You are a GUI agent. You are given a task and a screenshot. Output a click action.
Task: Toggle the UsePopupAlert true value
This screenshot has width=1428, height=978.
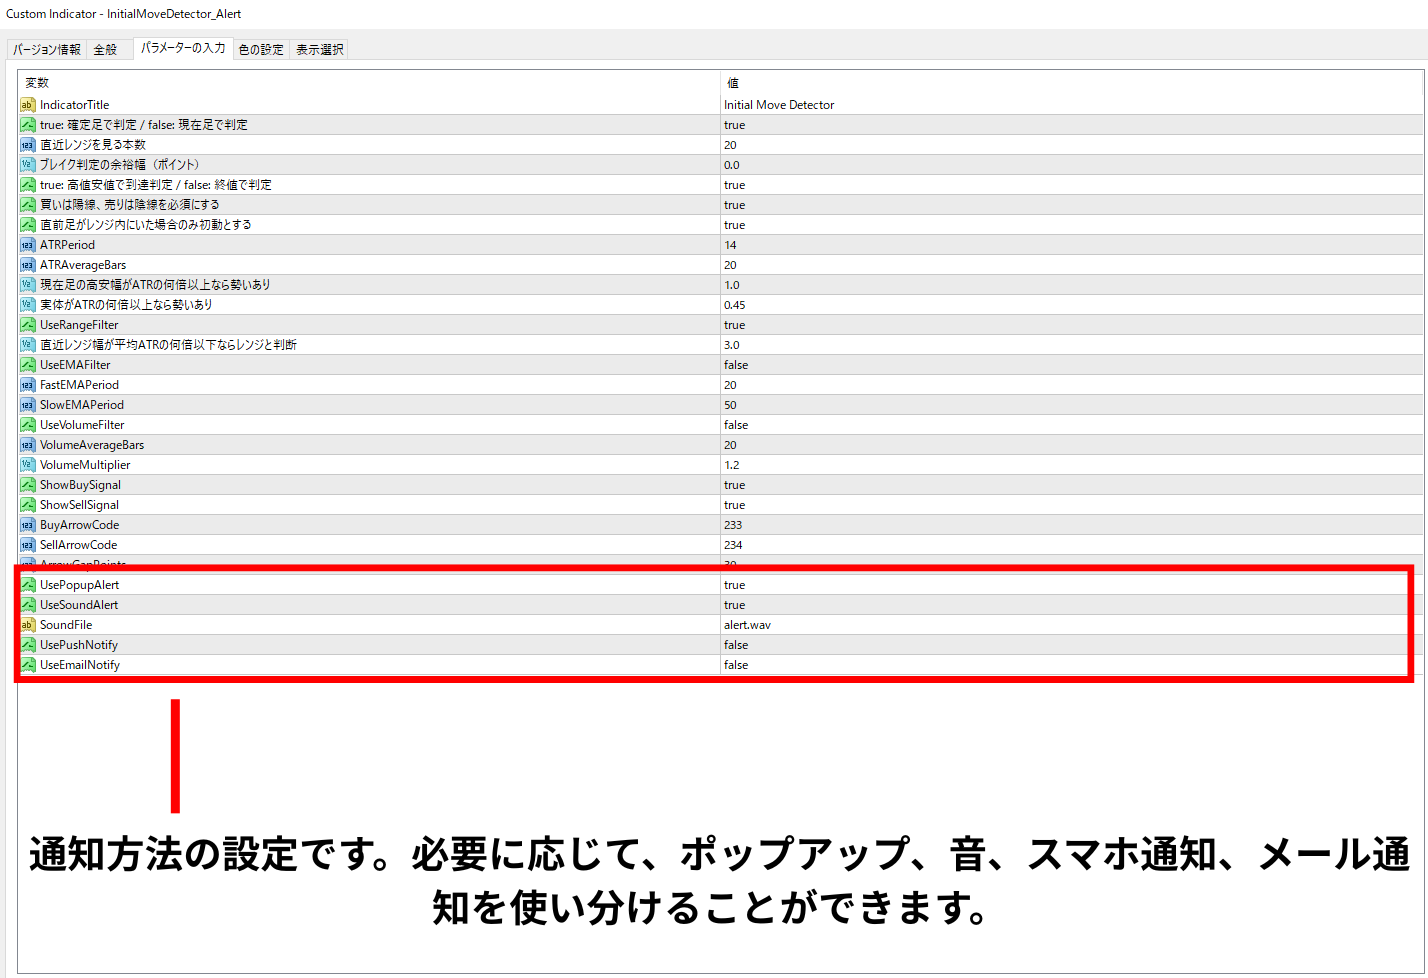tap(735, 585)
